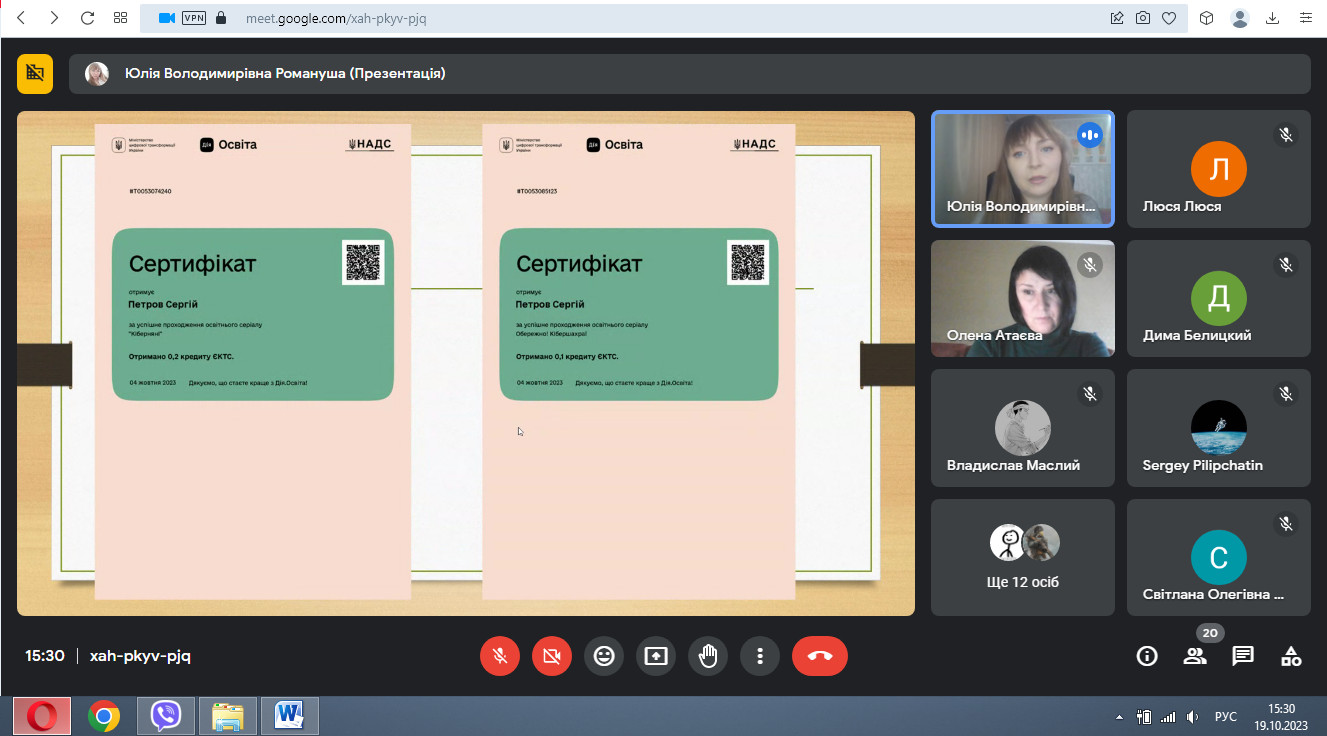Open the Opera easy setup menu
The width and height of the screenshot is (1327, 736).
(x=1306, y=18)
